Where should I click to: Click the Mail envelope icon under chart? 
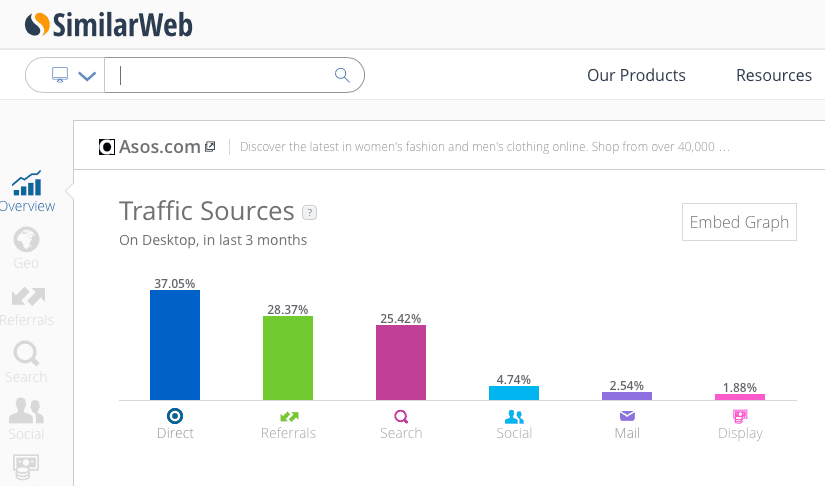(627, 416)
